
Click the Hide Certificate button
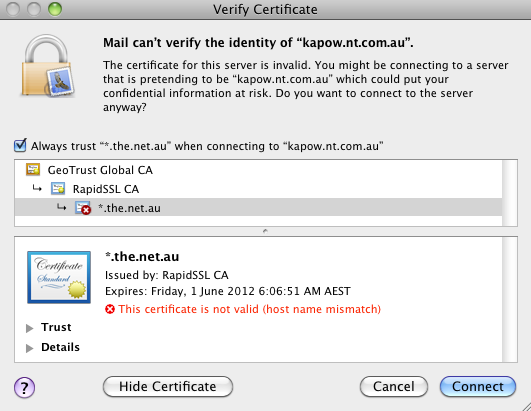tap(168, 386)
